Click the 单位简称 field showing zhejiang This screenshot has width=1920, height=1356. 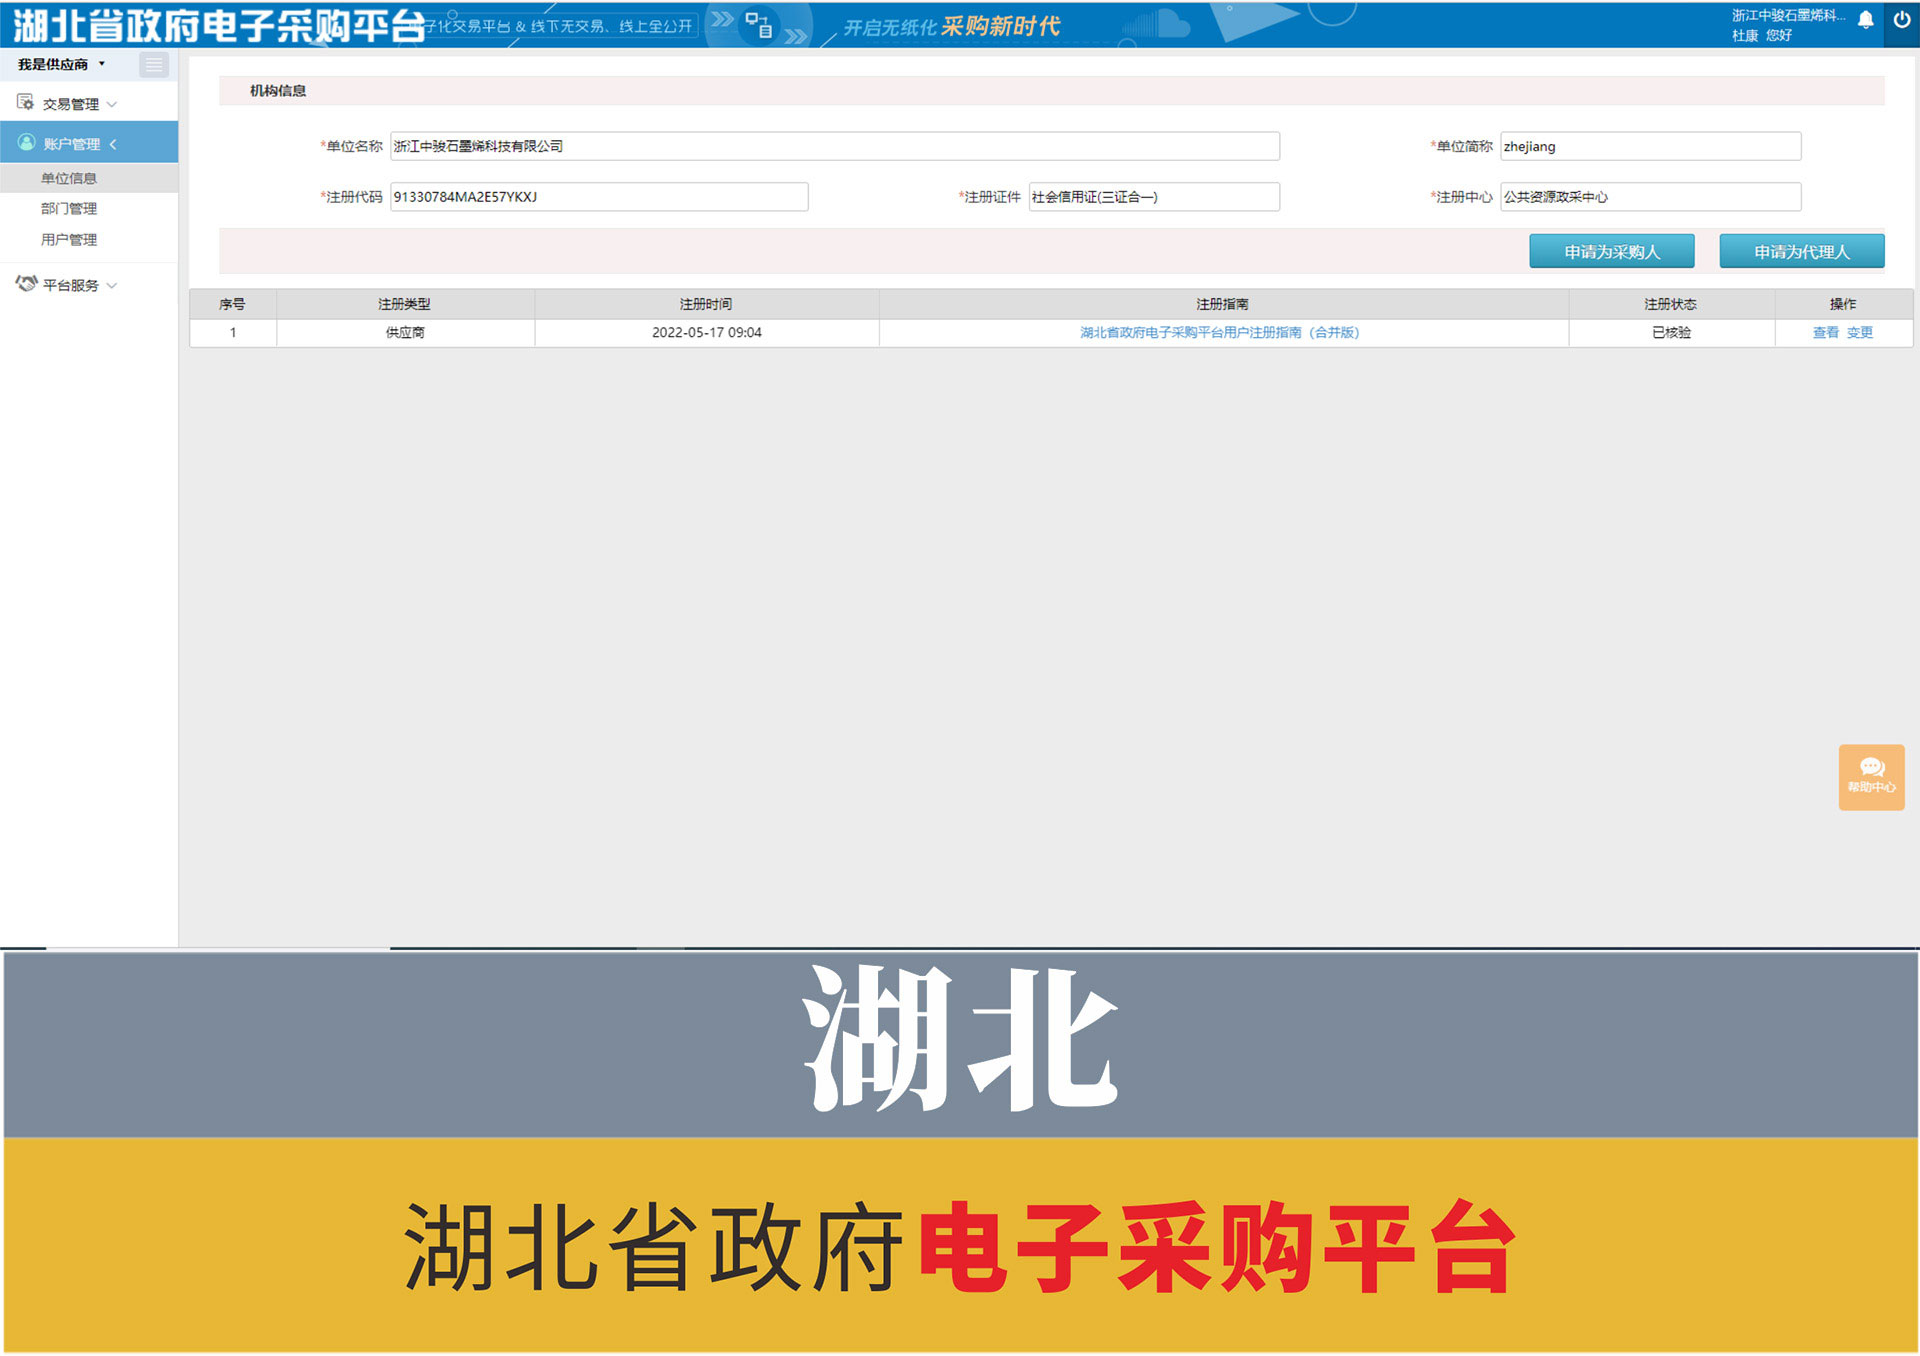coord(1650,146)
